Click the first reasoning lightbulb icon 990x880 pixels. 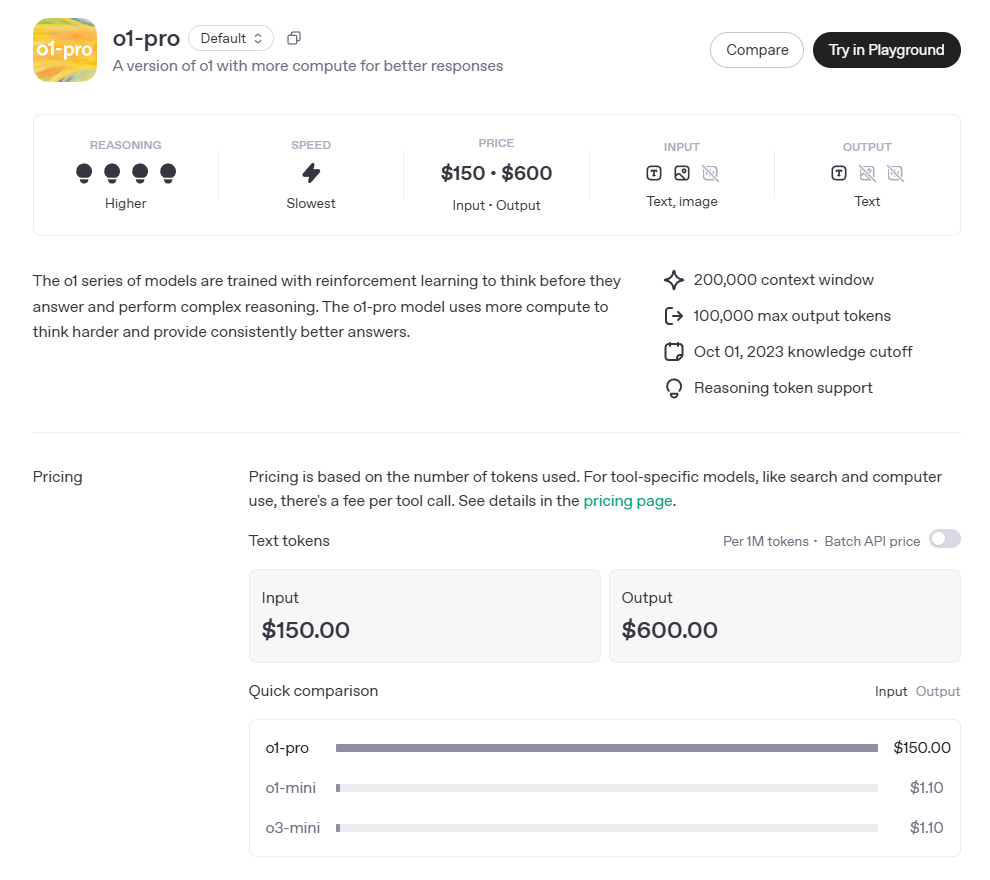(x=84, y=173)
